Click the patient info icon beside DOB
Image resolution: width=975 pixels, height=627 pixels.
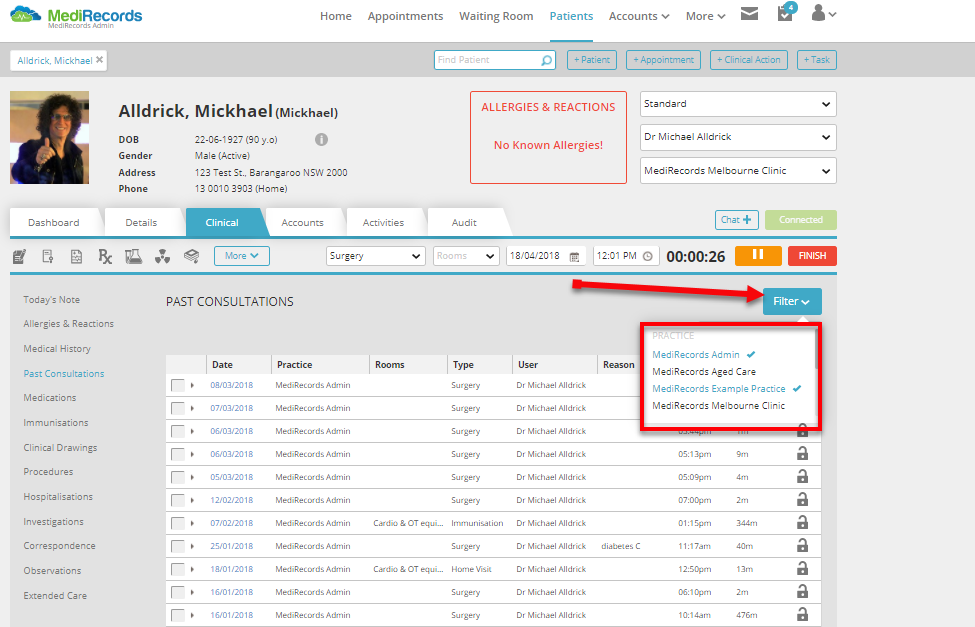(321, 139)
